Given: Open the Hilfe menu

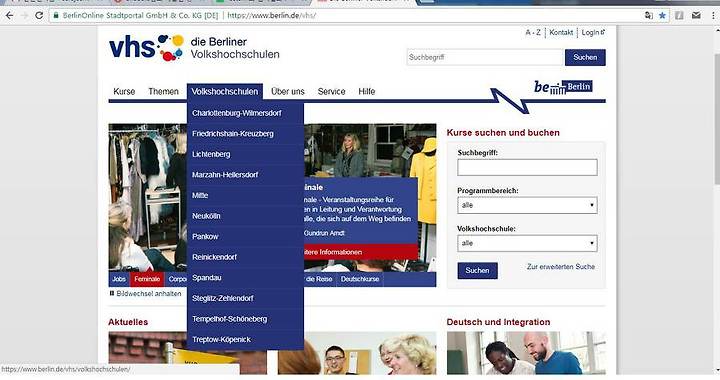Looking at the screenshot, I should coord(366,91).
